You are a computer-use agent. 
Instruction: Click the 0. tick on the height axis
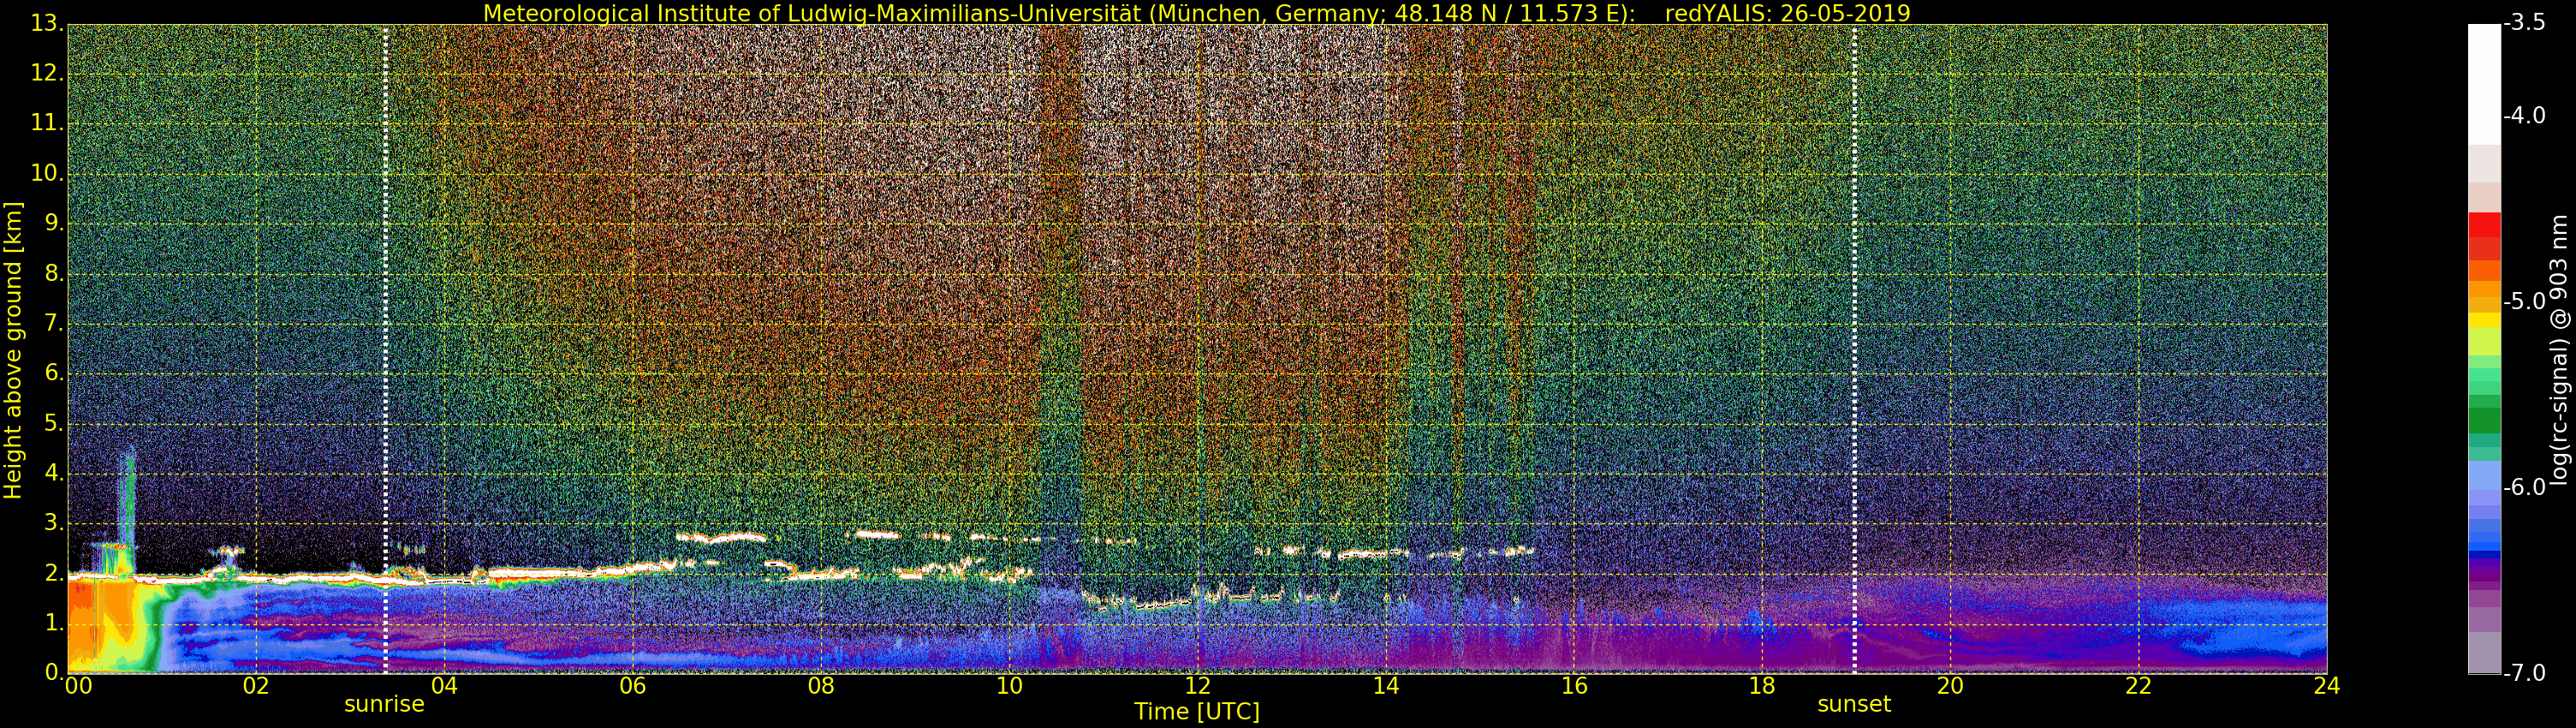point(54,672)
